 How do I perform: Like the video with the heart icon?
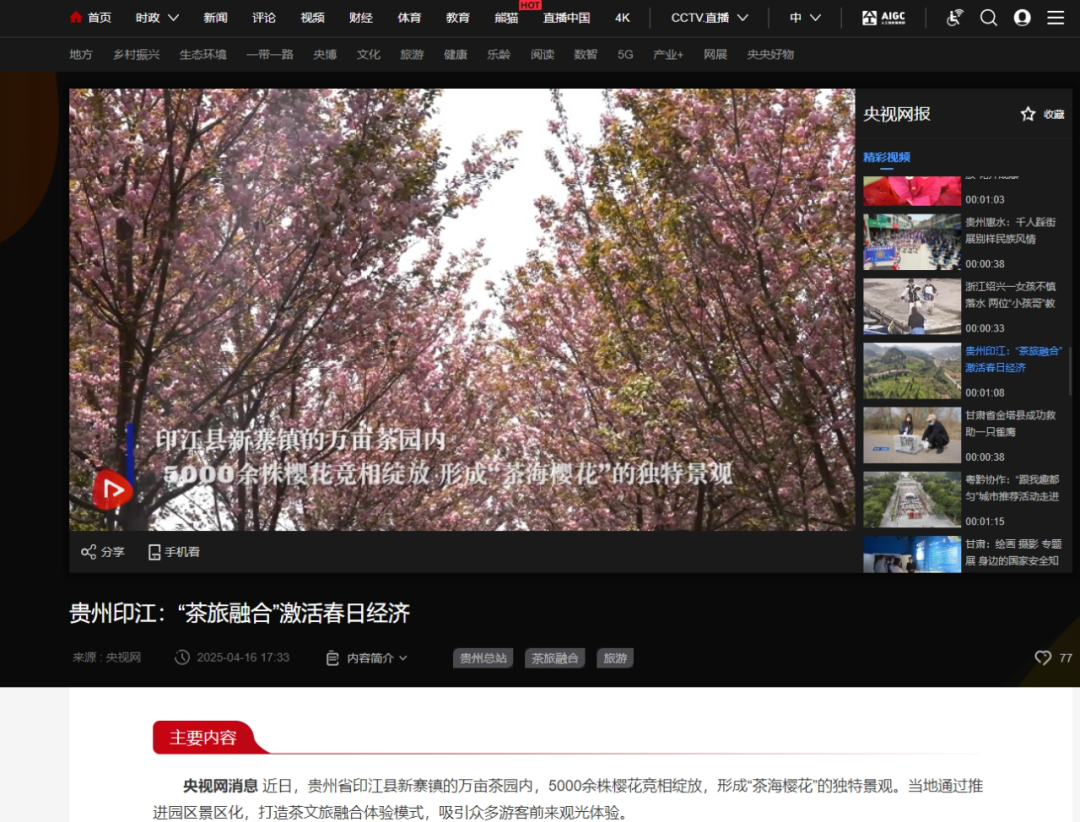(1043, 658)
